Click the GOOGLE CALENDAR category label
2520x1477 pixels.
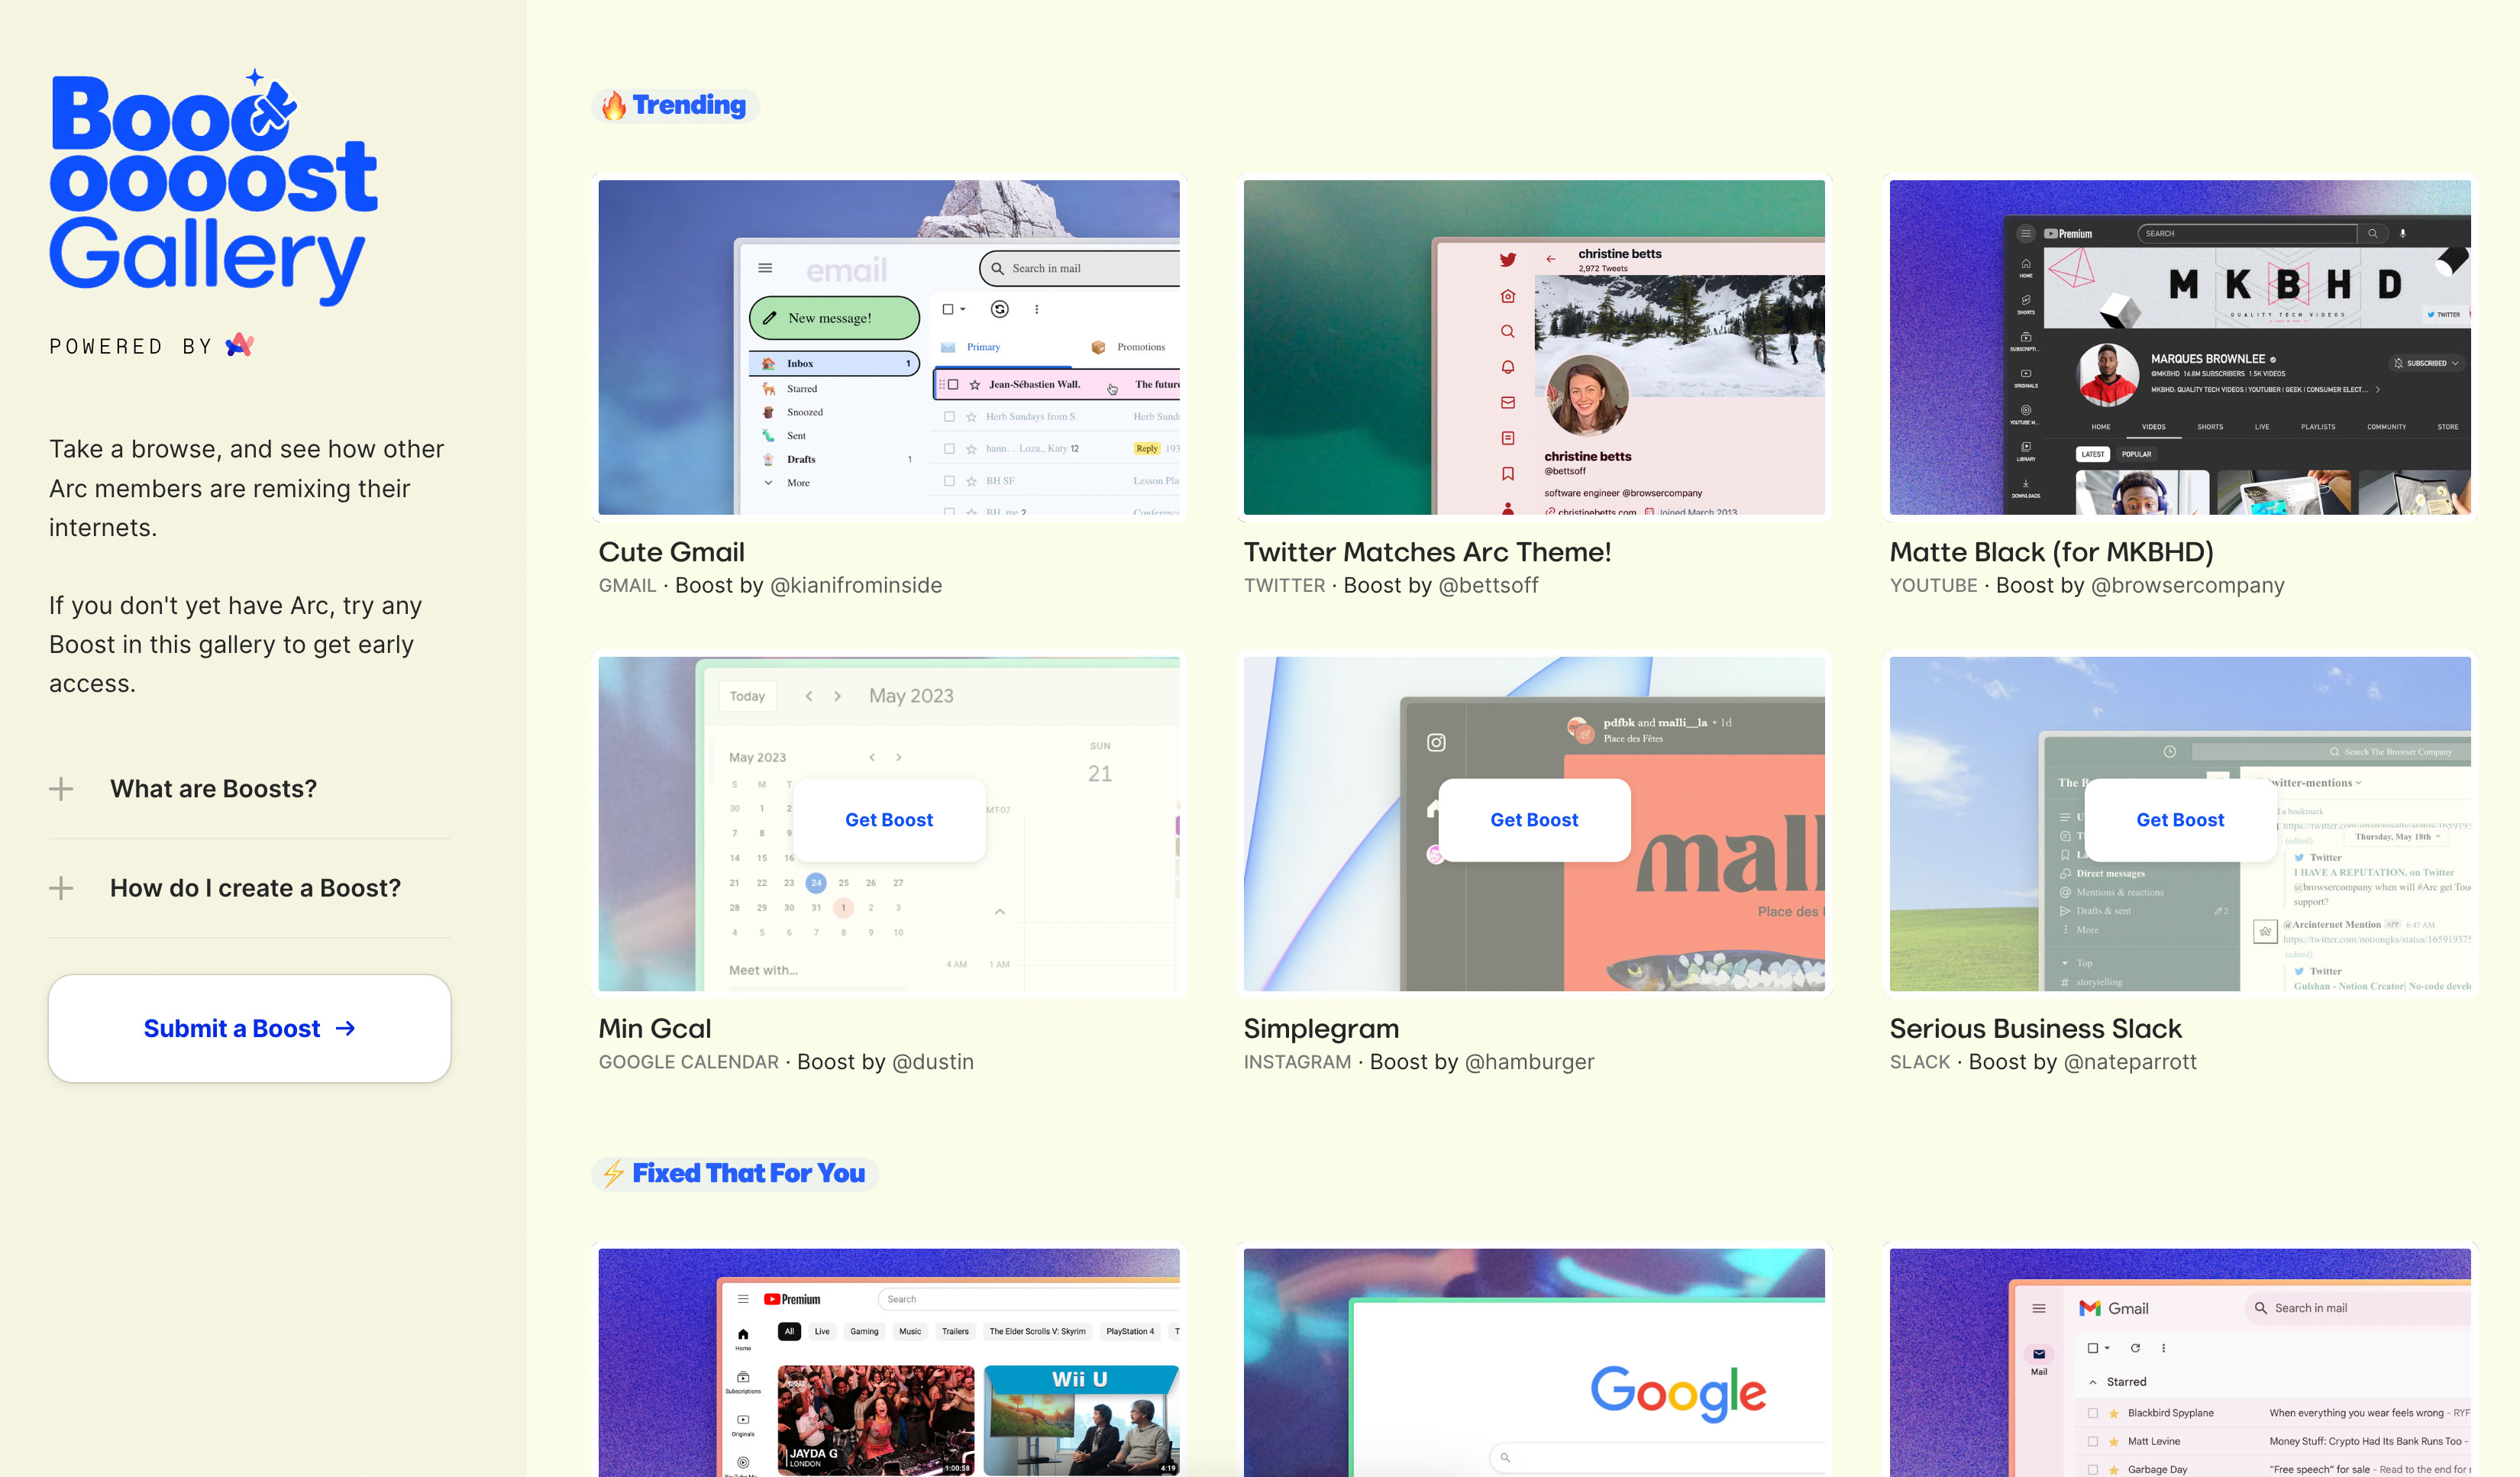pos(688,1062)
